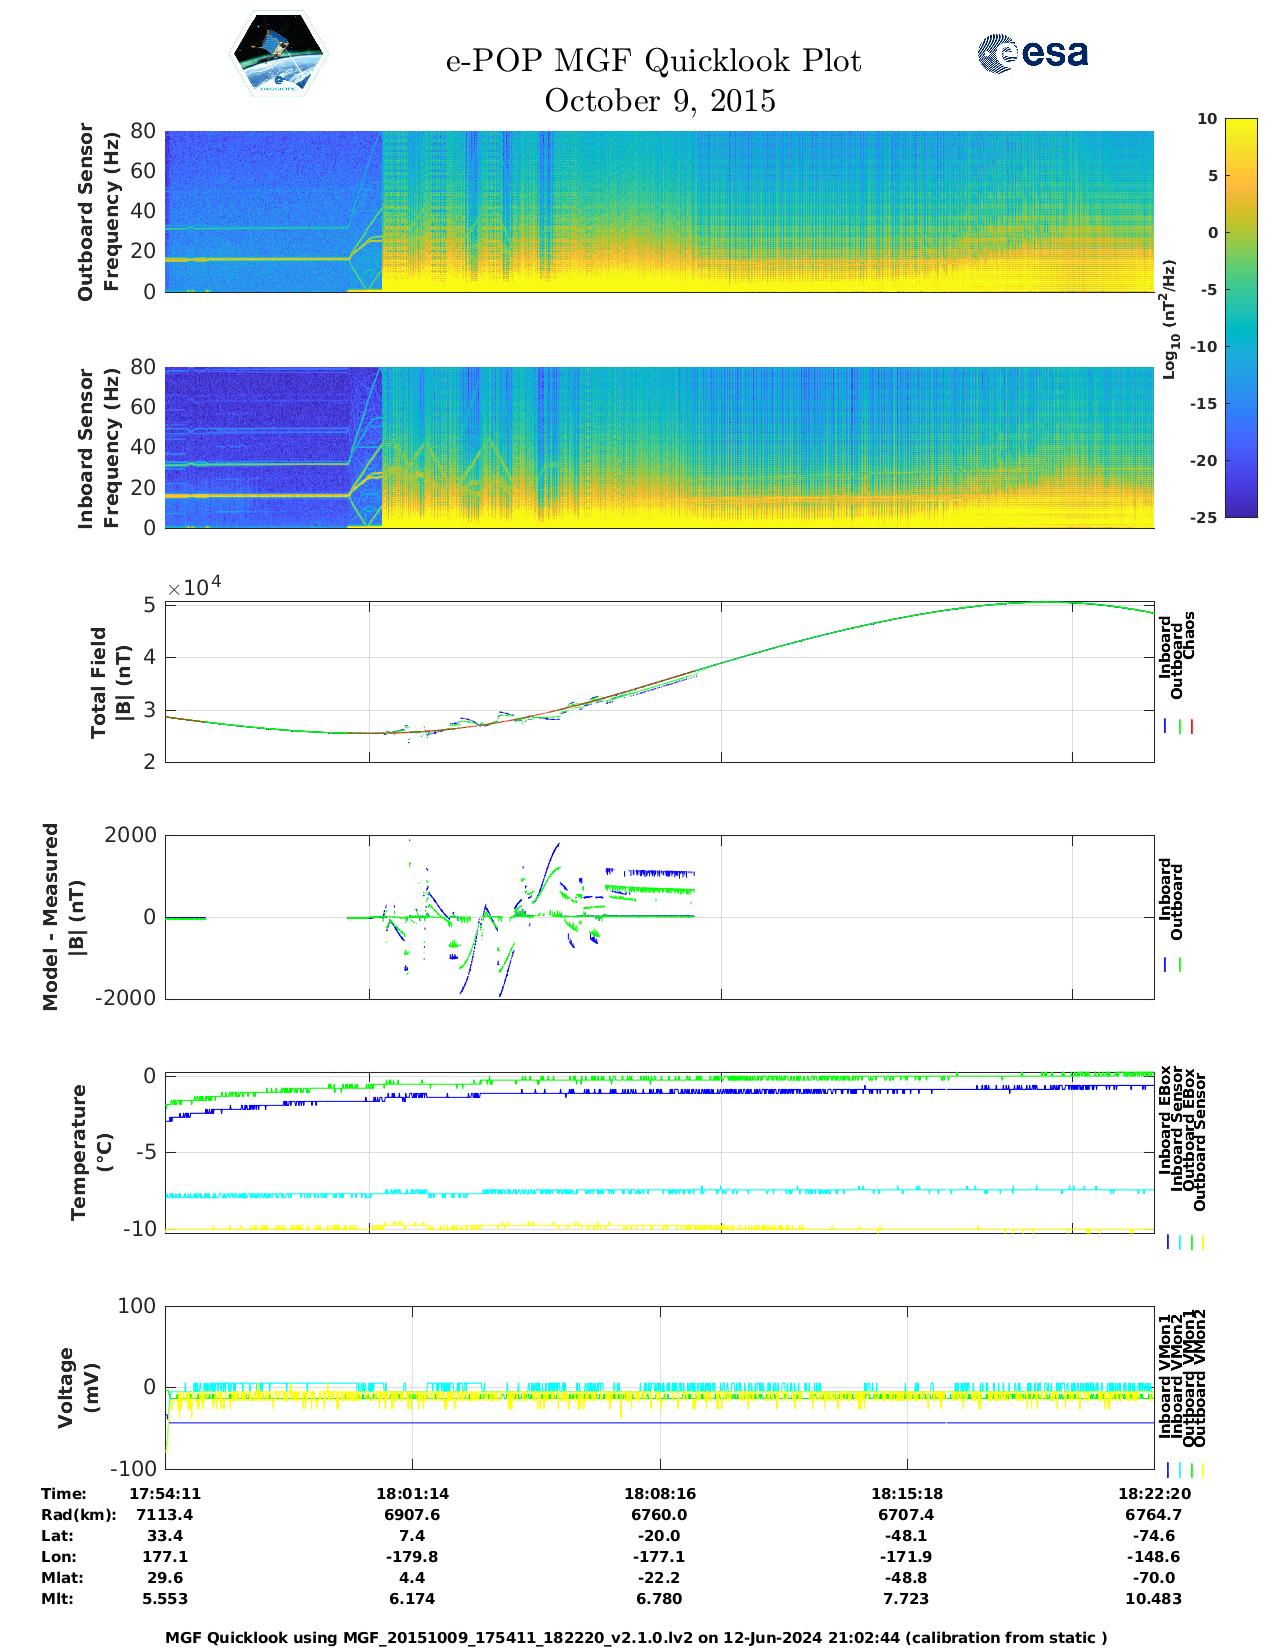Click the 'Chaos' legend label
This screenshot has height=1650, width=1275.
(1190, 636)
